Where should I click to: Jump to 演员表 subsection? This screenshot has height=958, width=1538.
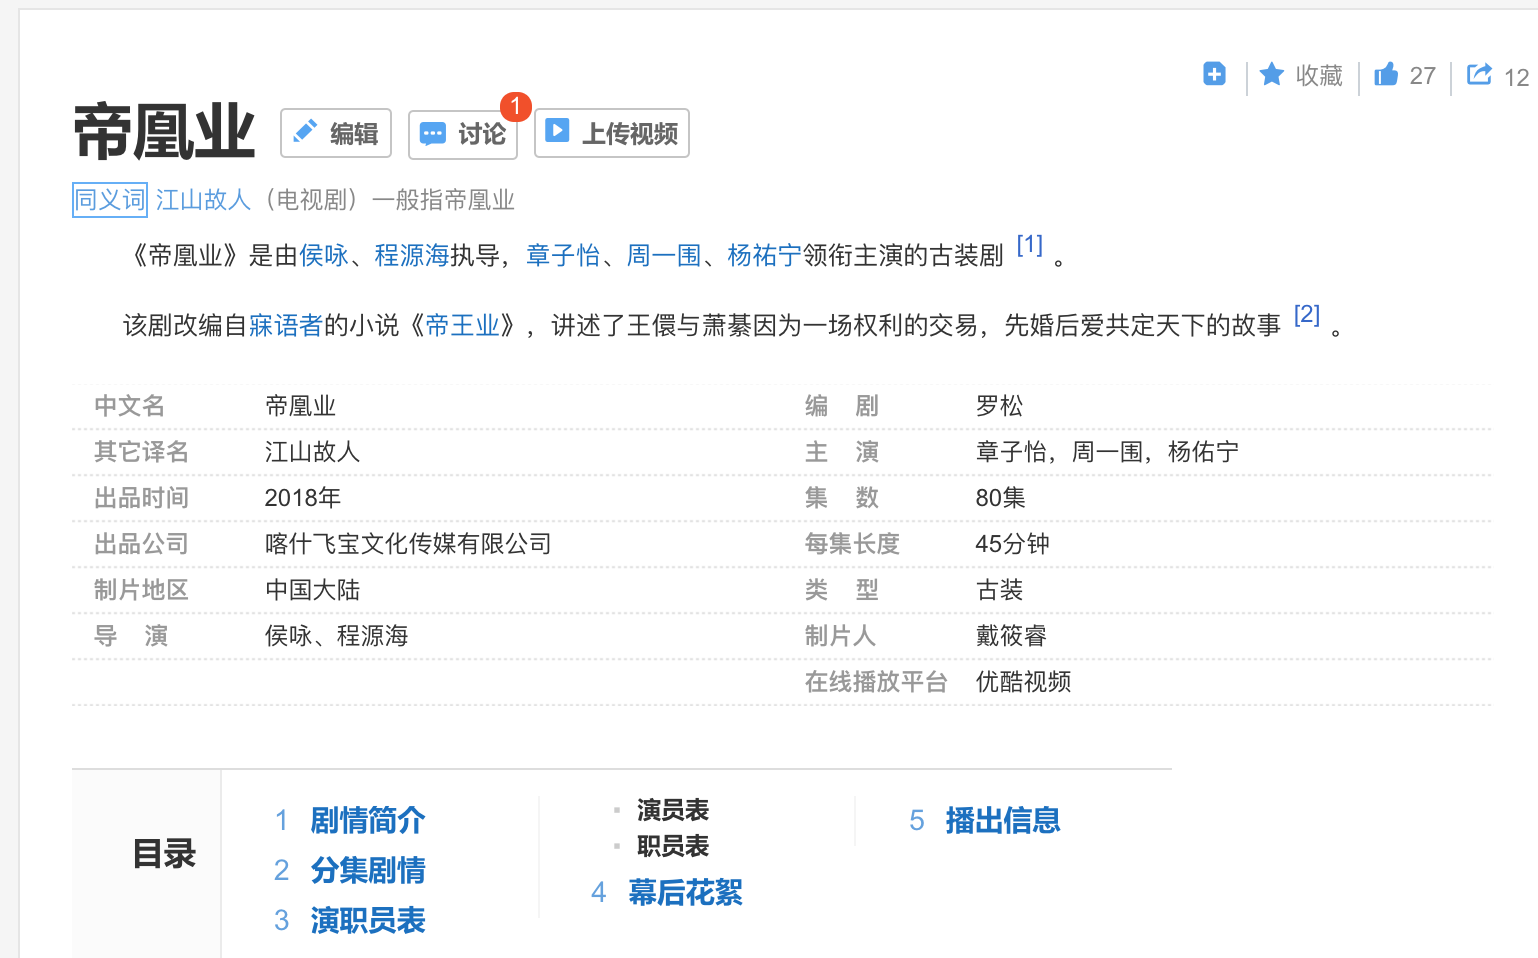click(x=673, y=810)
